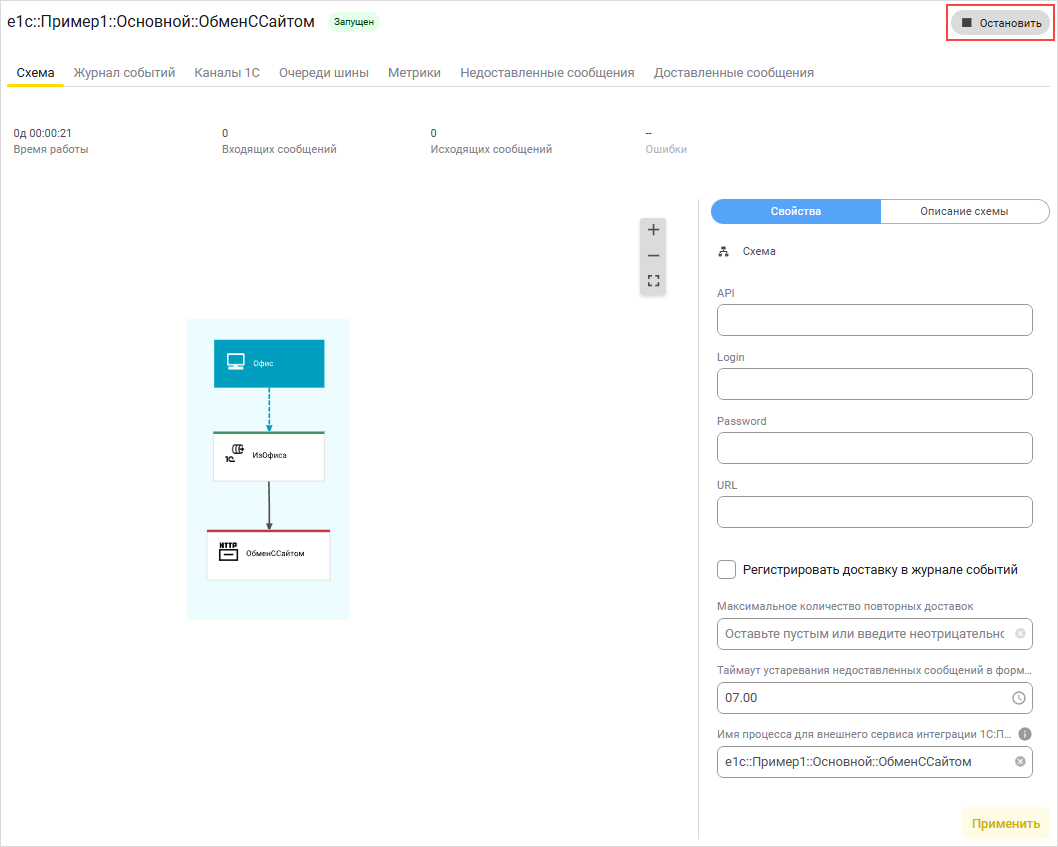Click into the API input field

[x=874, y=320]
